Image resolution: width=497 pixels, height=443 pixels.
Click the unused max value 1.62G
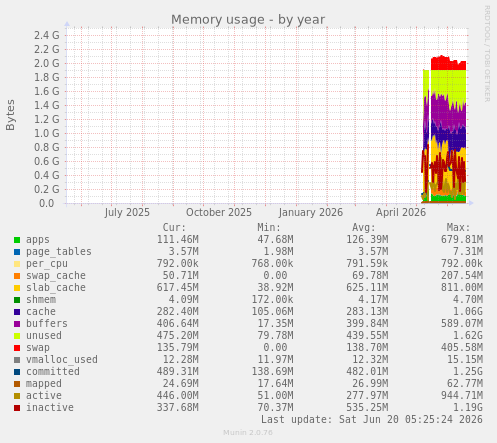coord(468,336)
